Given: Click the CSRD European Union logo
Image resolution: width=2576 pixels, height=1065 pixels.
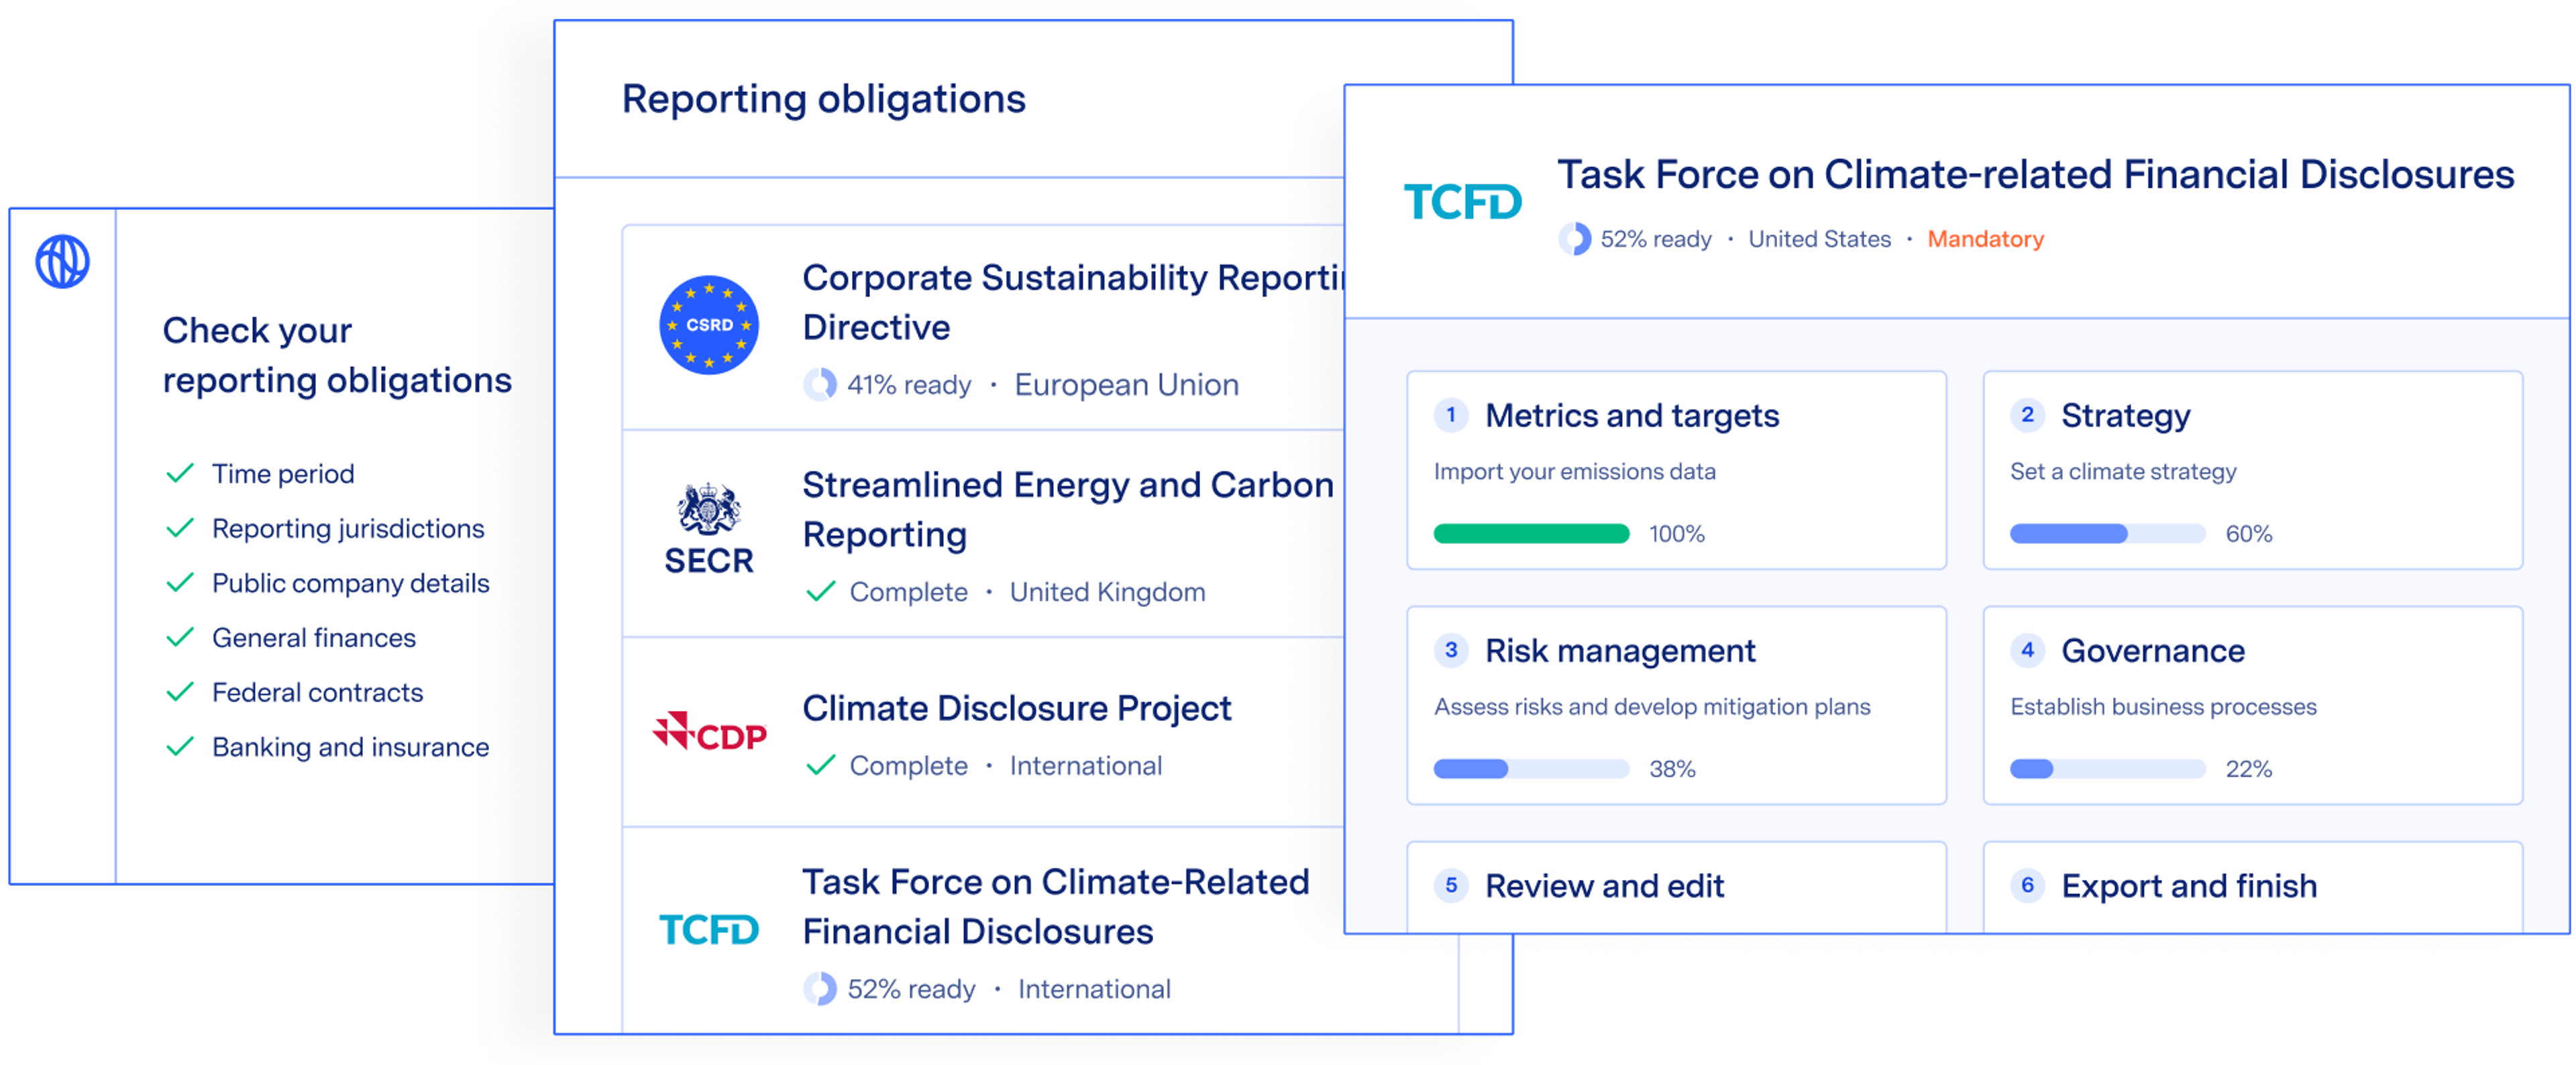Looking at the screenshot, I should click(708, 325).
